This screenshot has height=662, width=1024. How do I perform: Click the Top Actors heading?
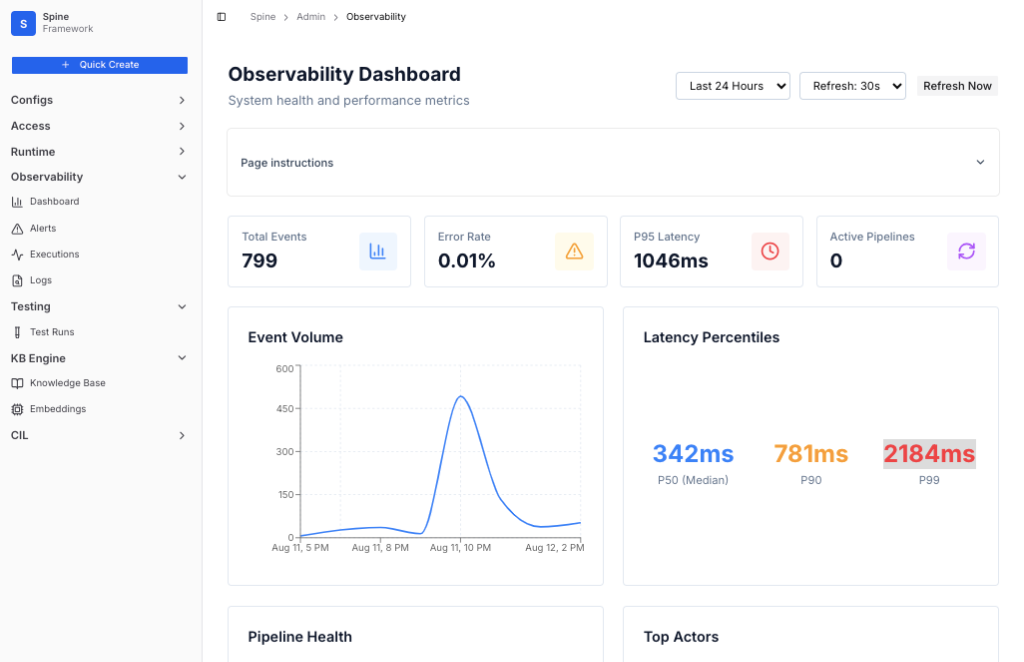681,637
